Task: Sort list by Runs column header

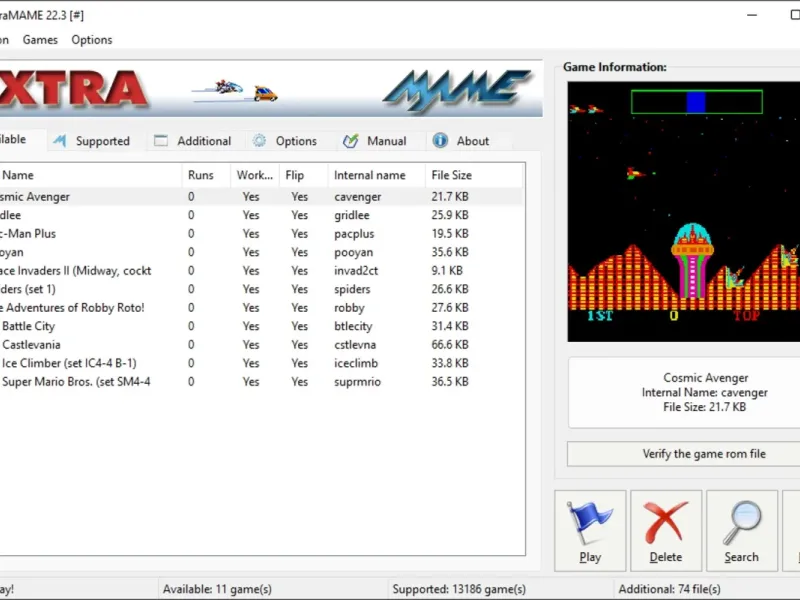Action: [206, 175]
